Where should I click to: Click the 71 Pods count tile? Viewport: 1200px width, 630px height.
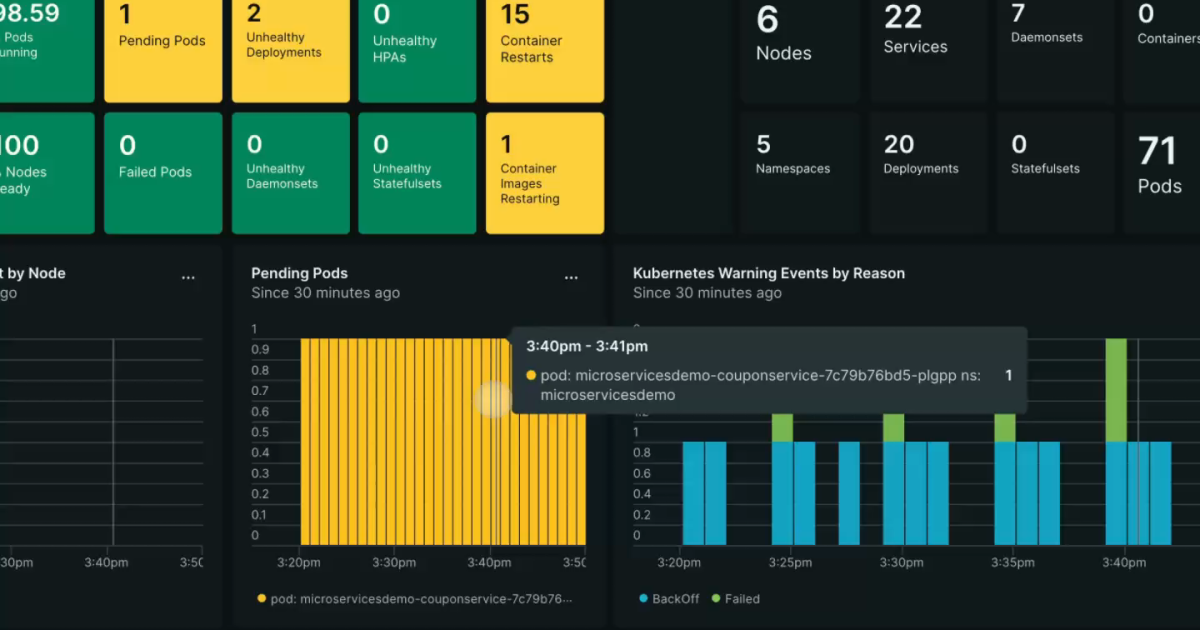(1161, 170)
